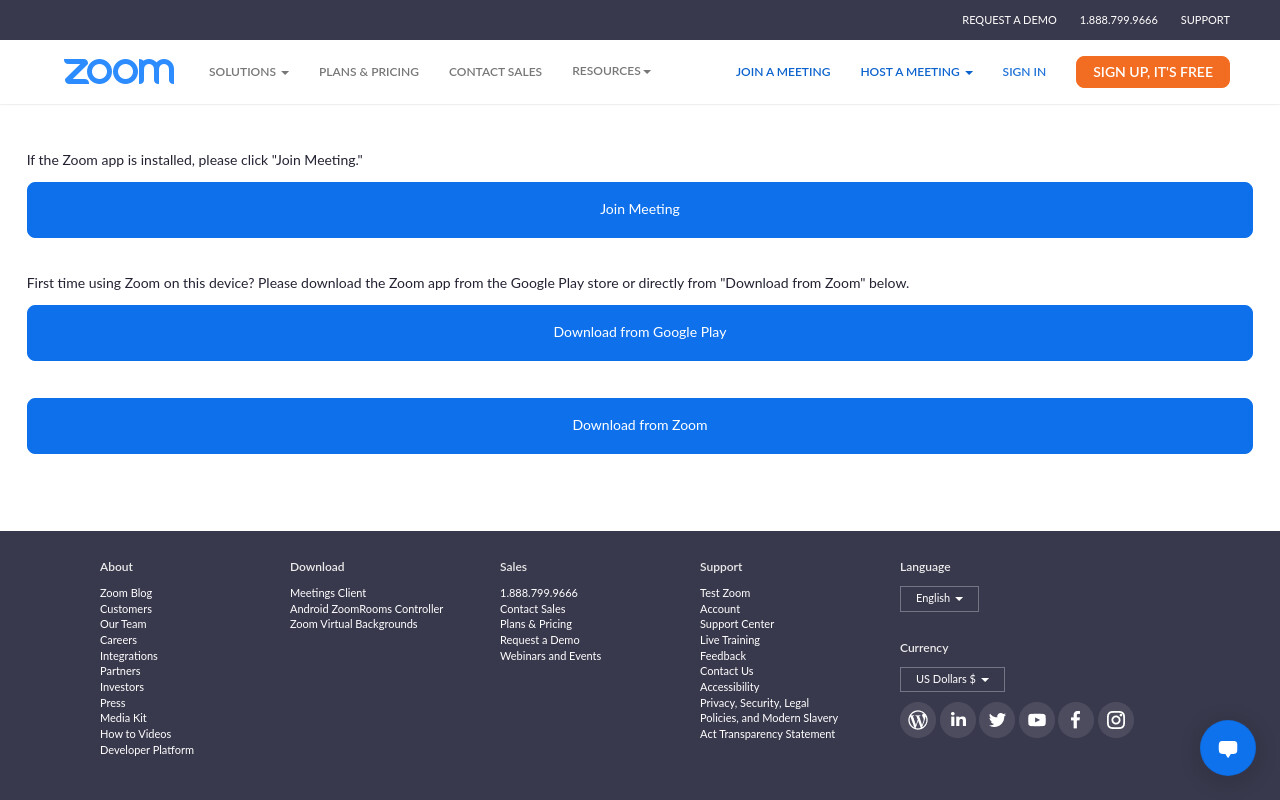
Task: Open the Instagram social icon
Action: tap(1116, 720)
